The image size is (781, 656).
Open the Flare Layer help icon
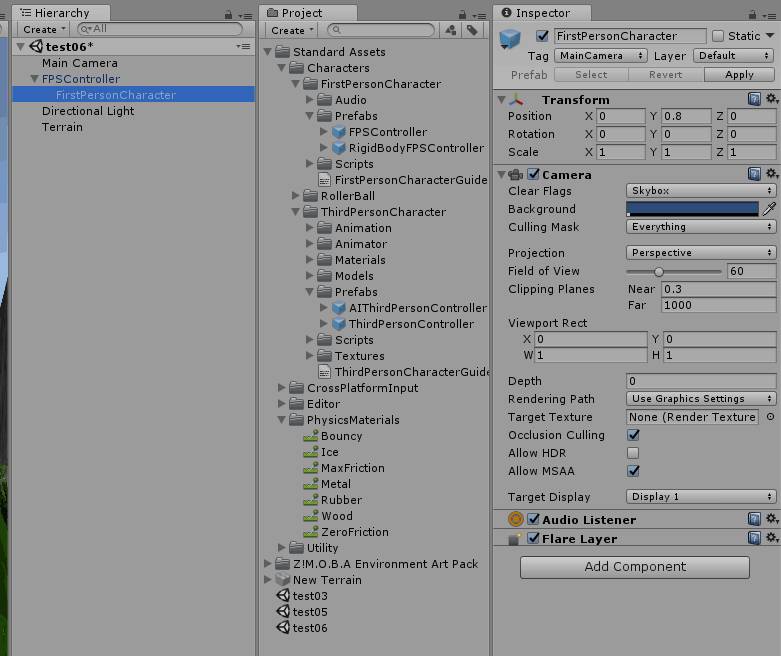754,538
